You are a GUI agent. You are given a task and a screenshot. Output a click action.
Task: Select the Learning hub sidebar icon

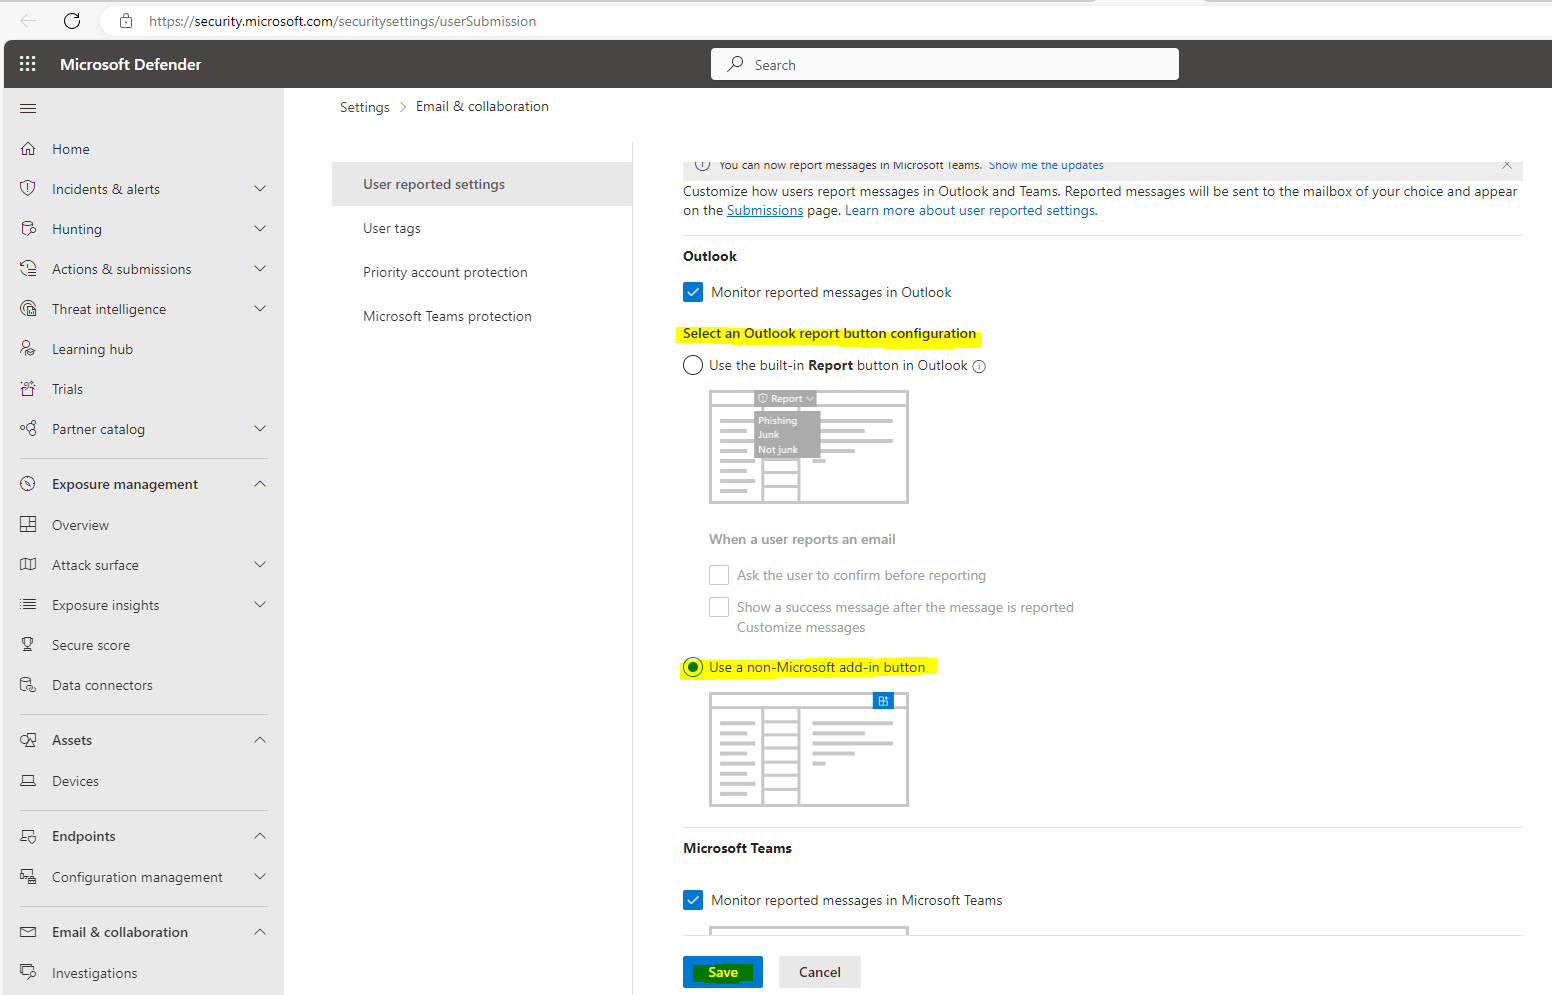click(x=29, y=348)
